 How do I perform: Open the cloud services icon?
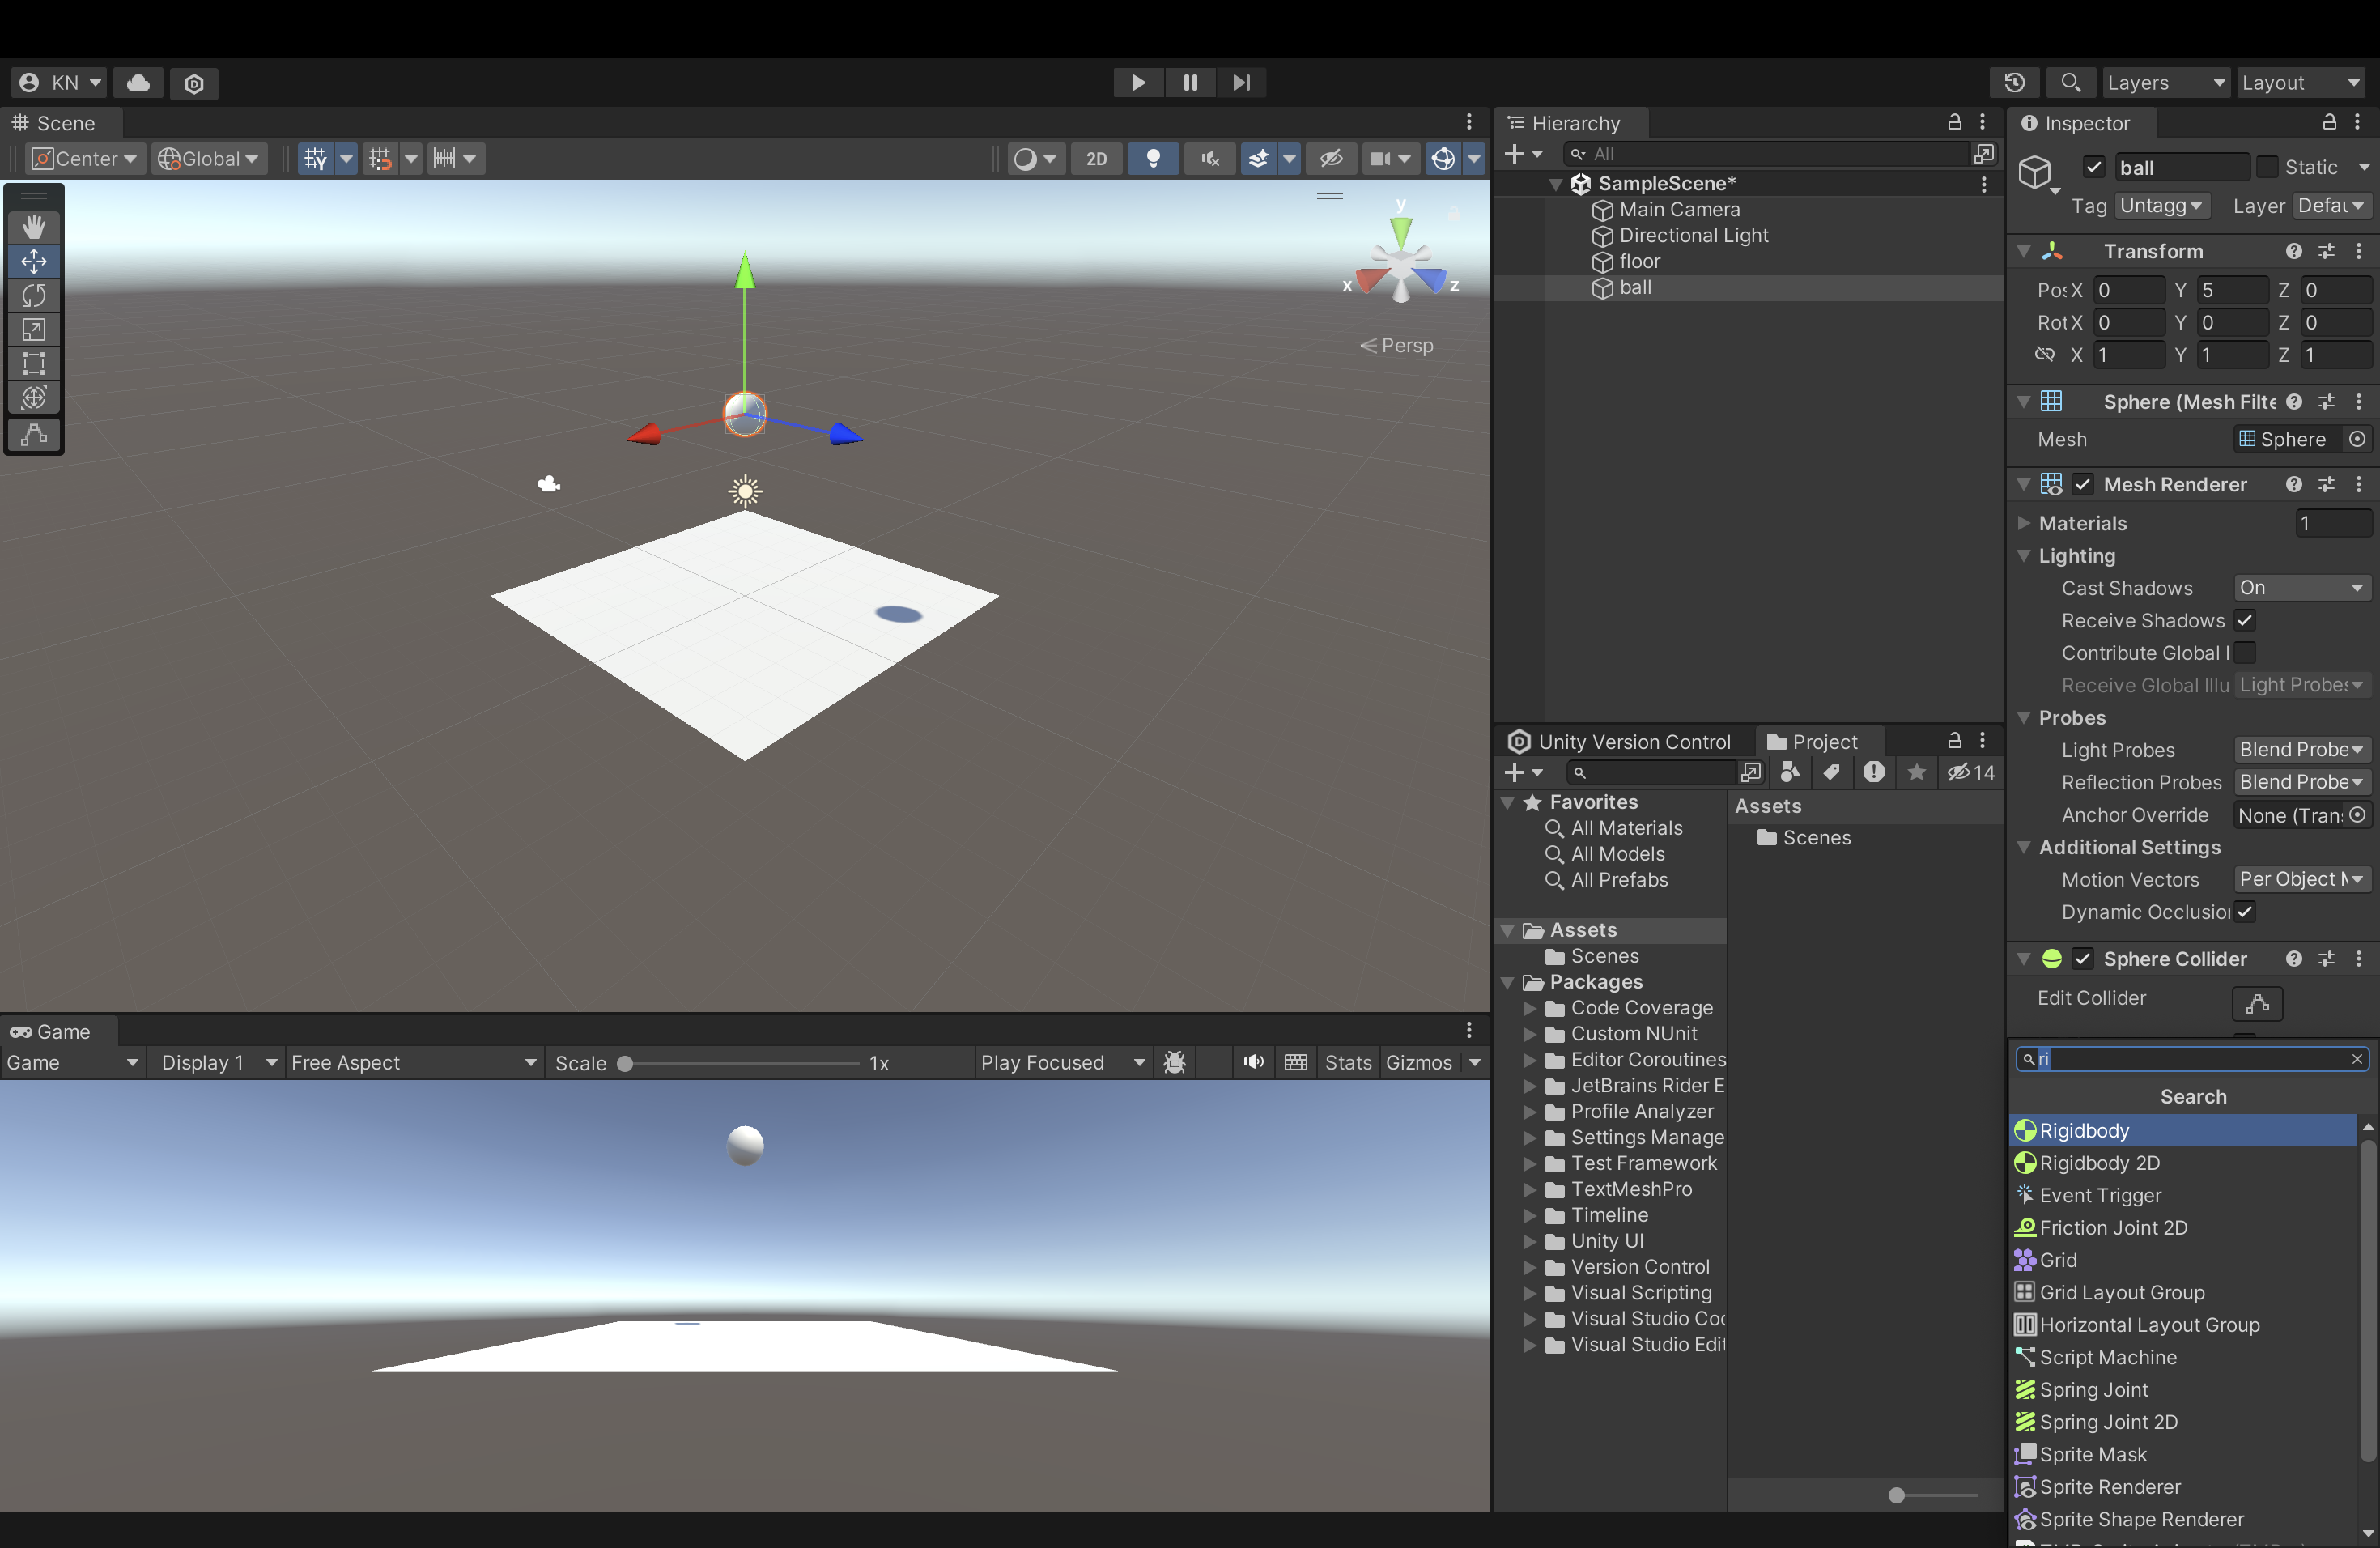139,82
